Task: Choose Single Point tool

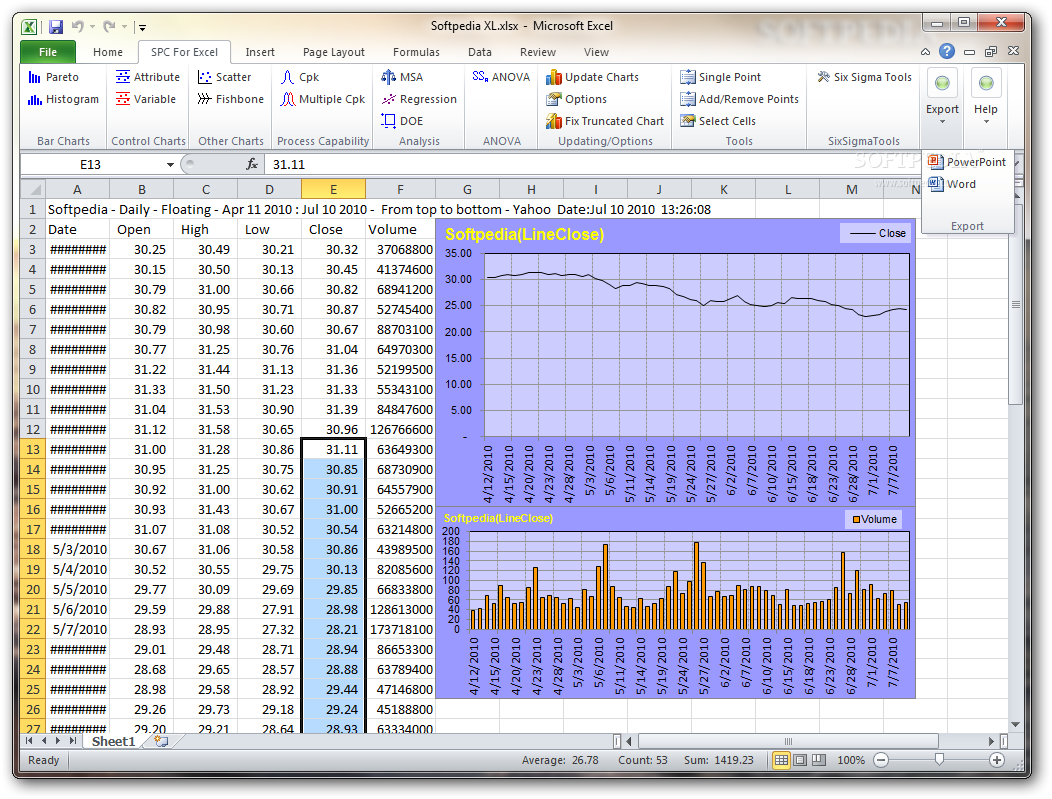Action: pos(721,77)
